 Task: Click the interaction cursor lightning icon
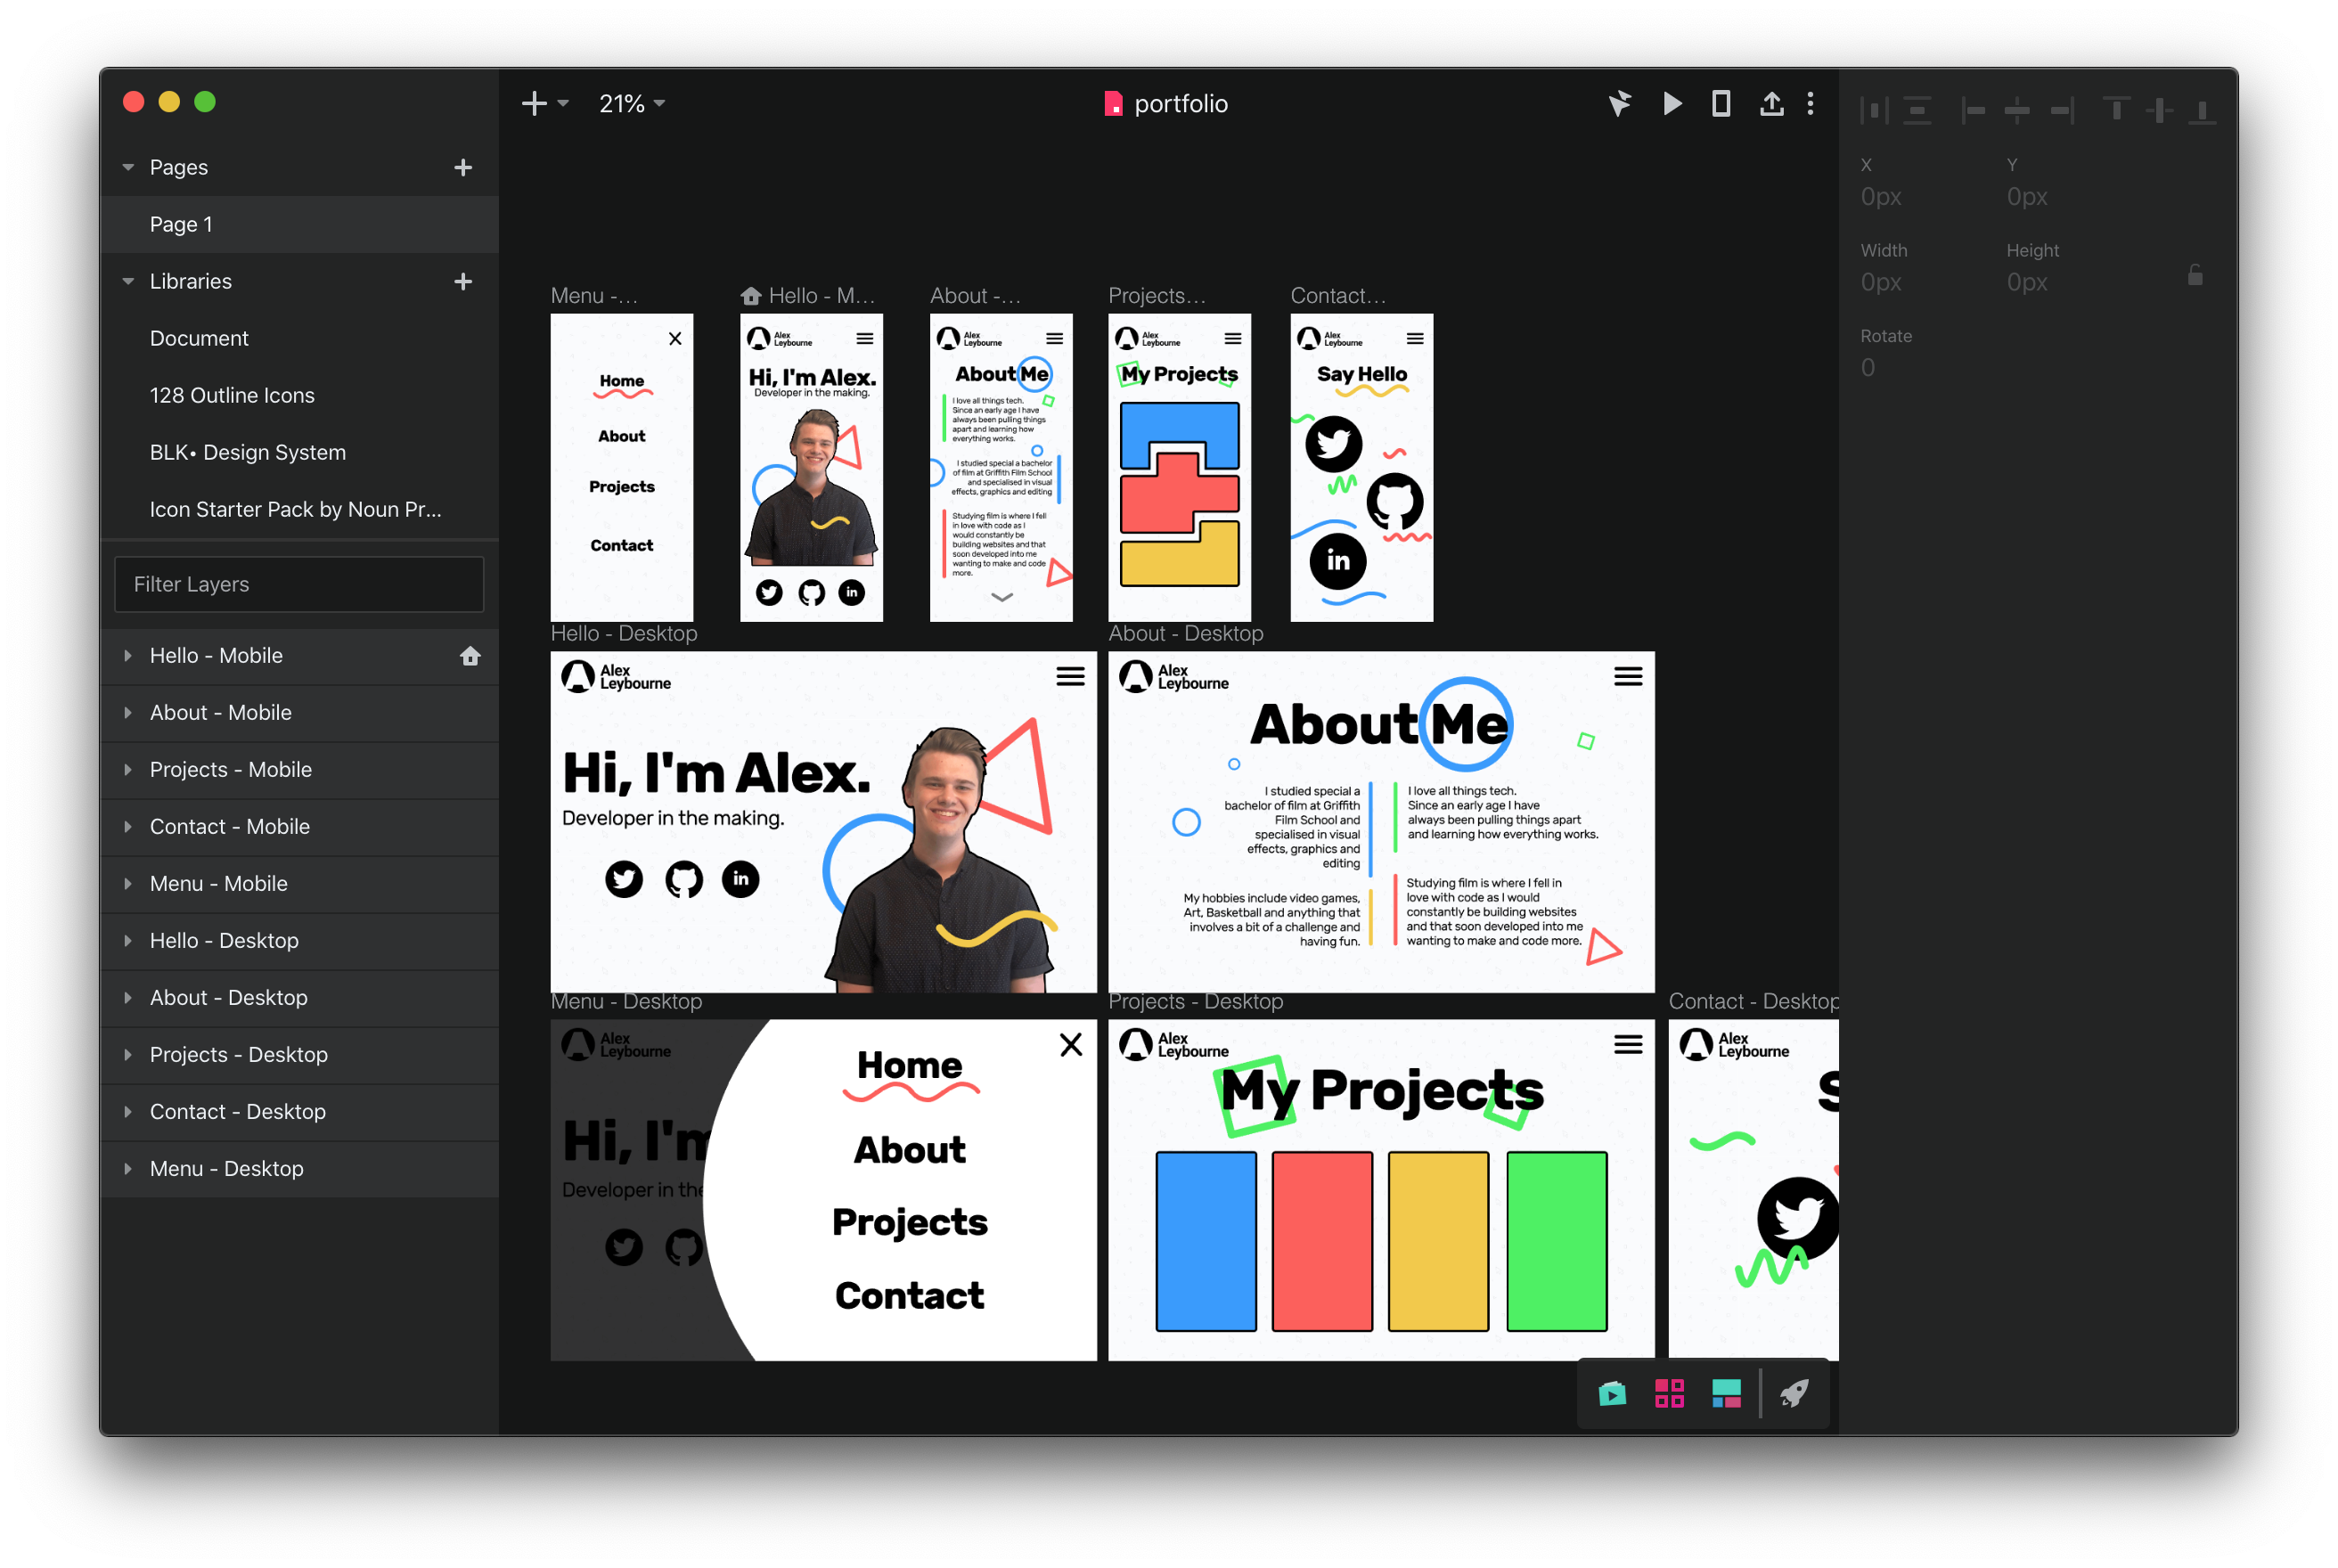tap(1620, 104)
